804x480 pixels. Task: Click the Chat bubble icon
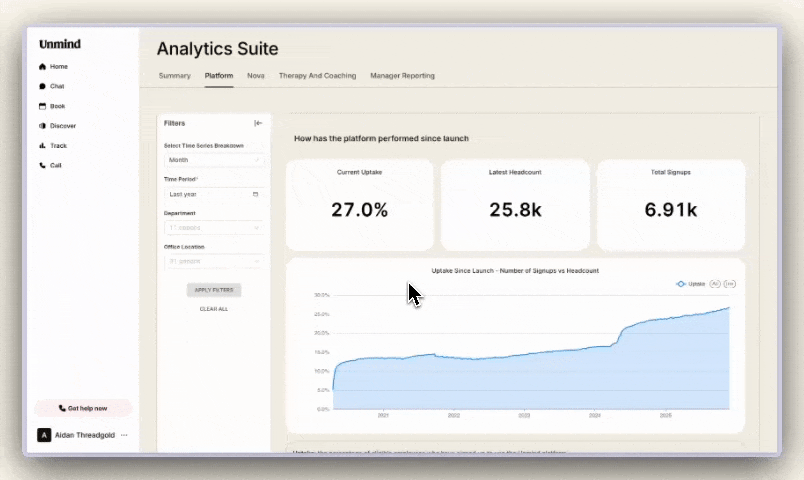(42, 86)
